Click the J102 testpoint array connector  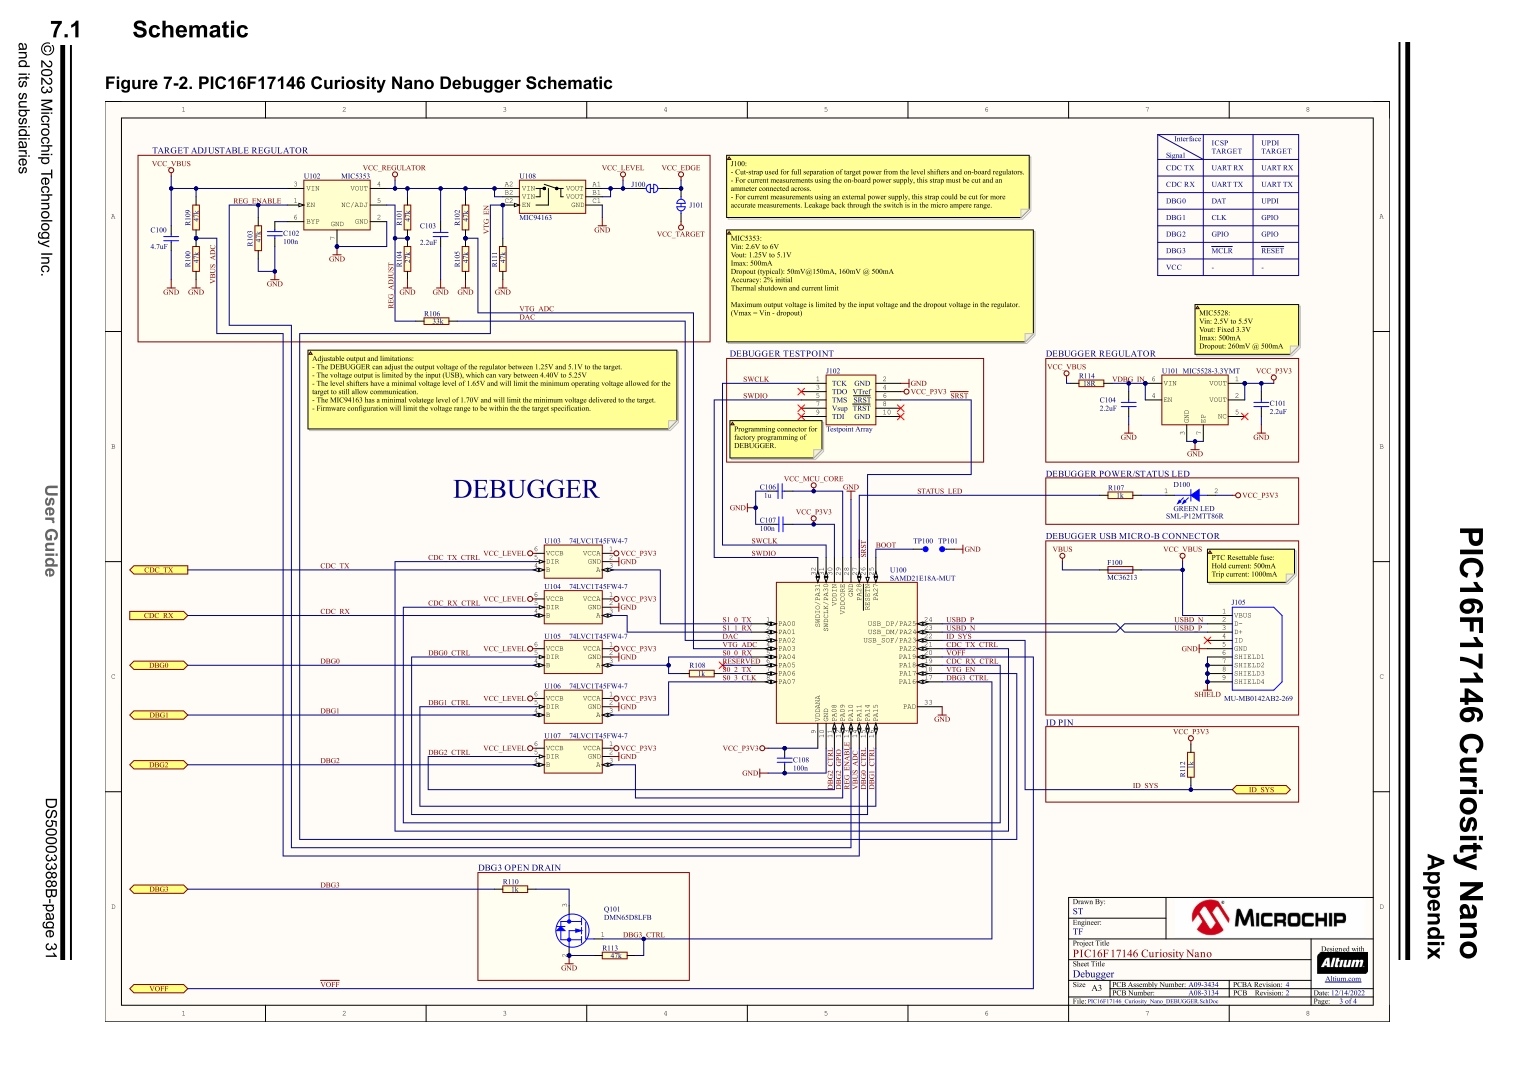pos(851,400)
